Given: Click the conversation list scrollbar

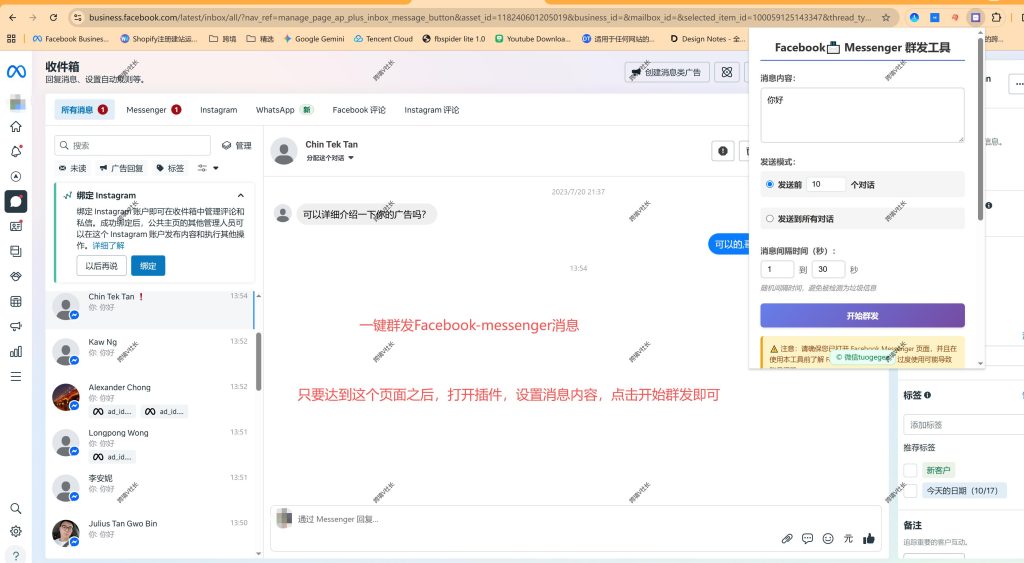Looking at the screenshot, I should [x=259, y=361].
